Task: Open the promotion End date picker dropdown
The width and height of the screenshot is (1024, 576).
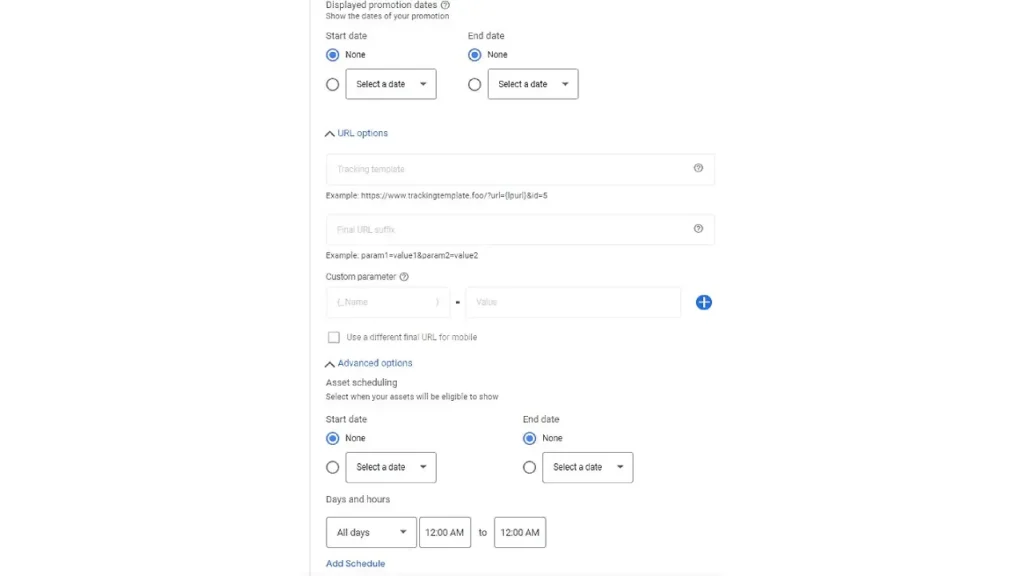Action: point(532,84)
